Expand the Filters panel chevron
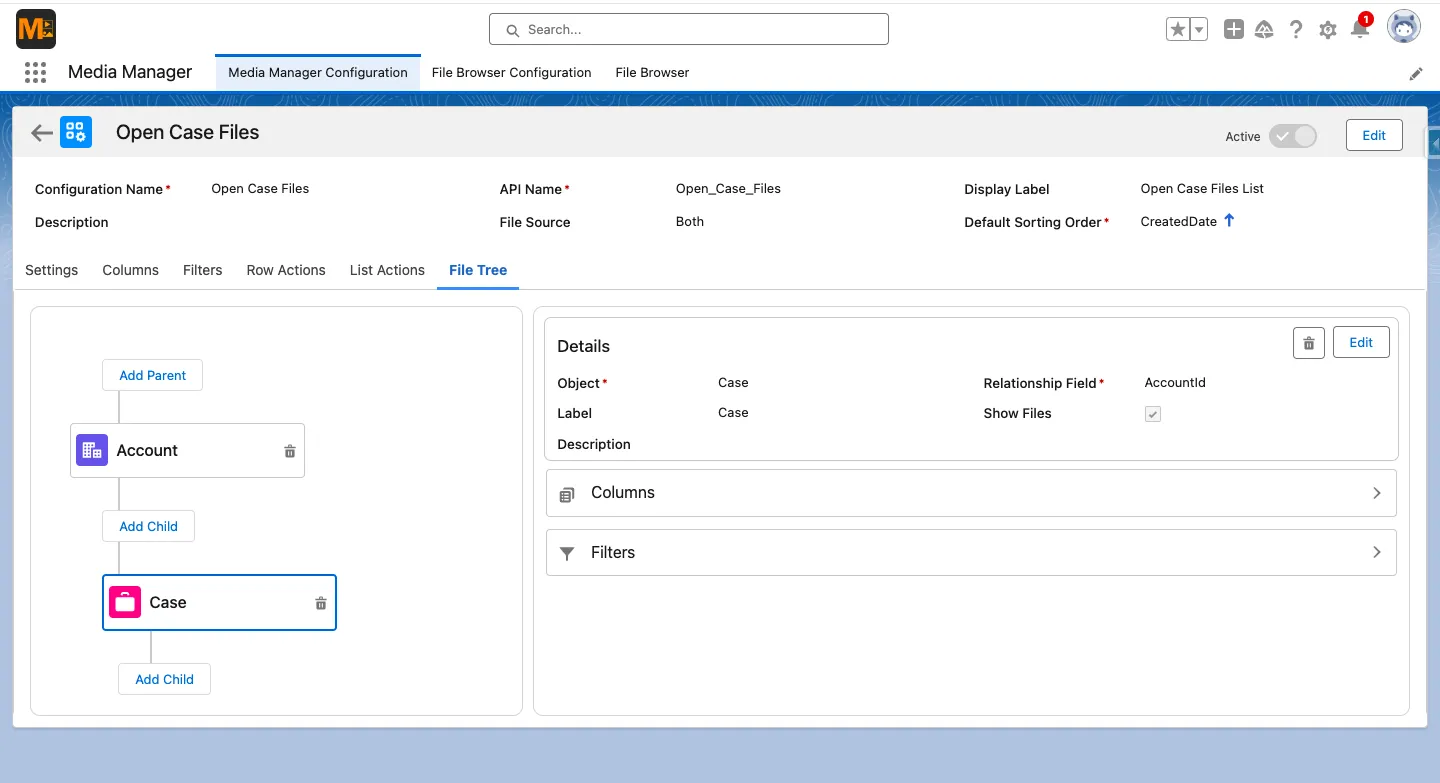This screenshot has width=1440, height=783. pos(1377,552)
